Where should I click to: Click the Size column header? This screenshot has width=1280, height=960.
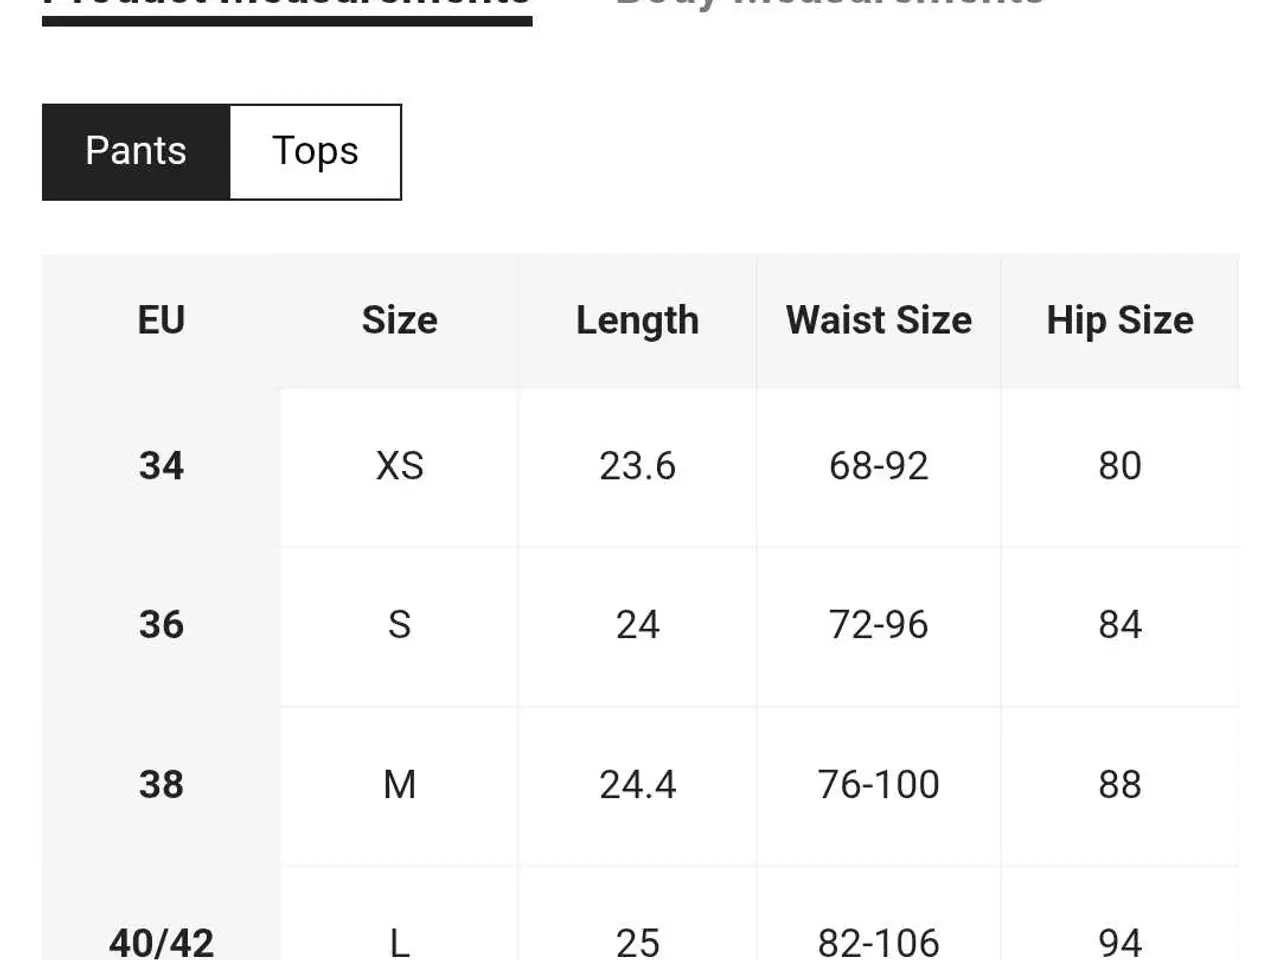click(x=399, y=321)
